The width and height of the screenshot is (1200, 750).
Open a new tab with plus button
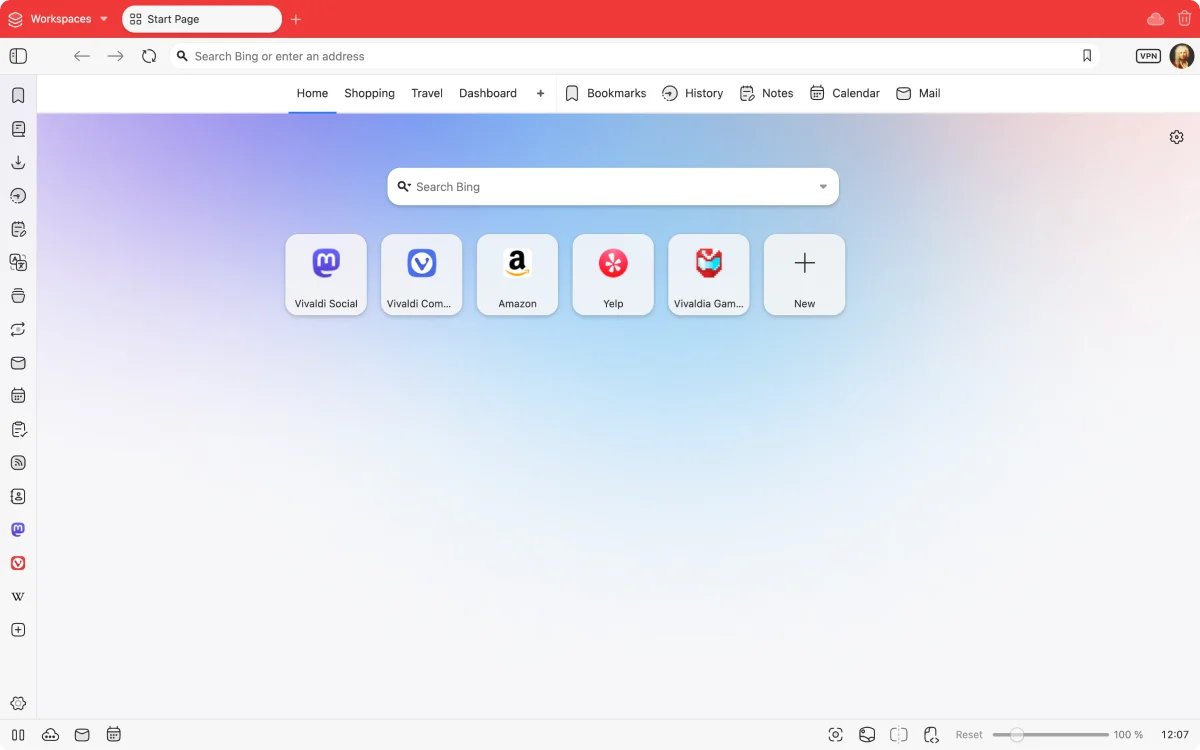296,19
